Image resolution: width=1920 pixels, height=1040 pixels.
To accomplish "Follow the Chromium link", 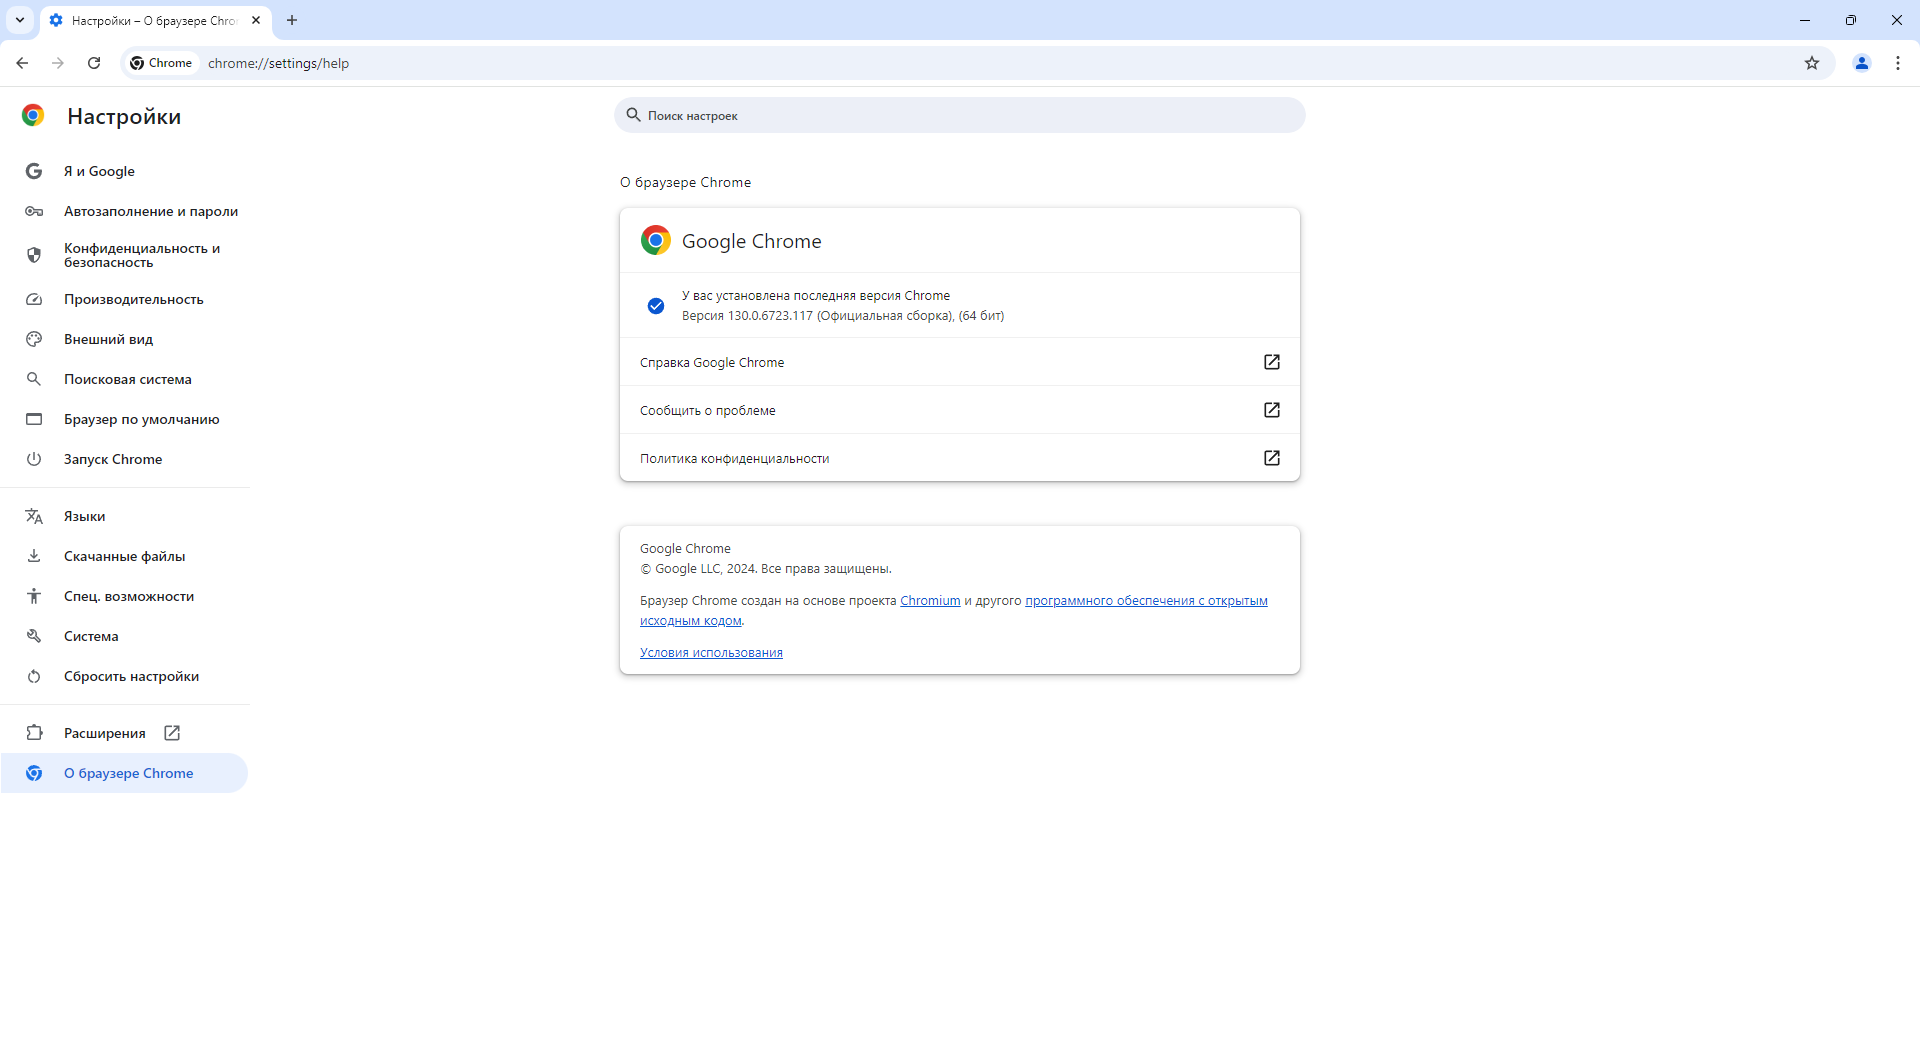I will coord(930,601).
